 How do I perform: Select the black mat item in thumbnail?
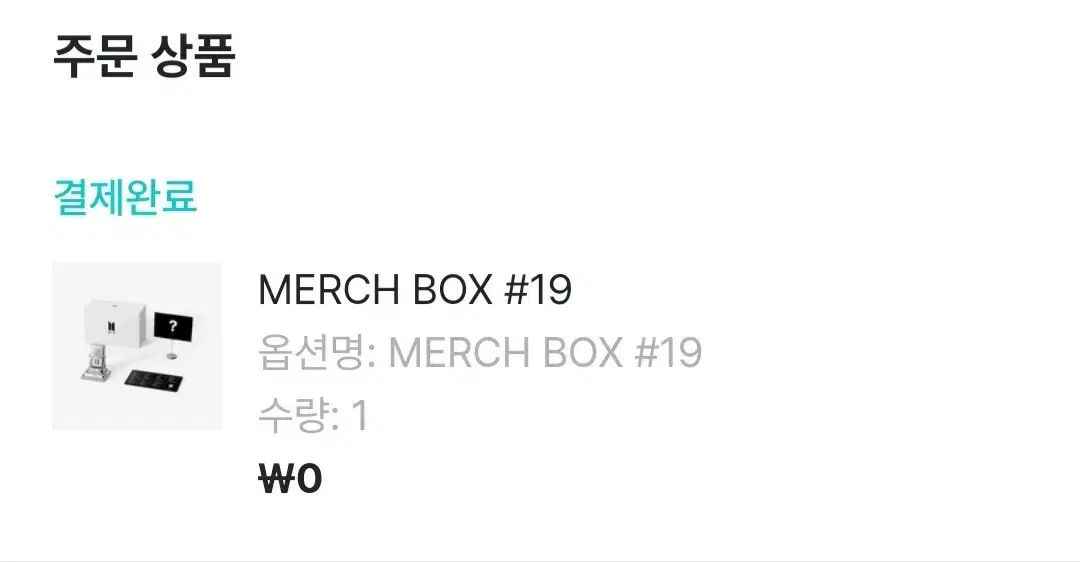tap(154, 379)
